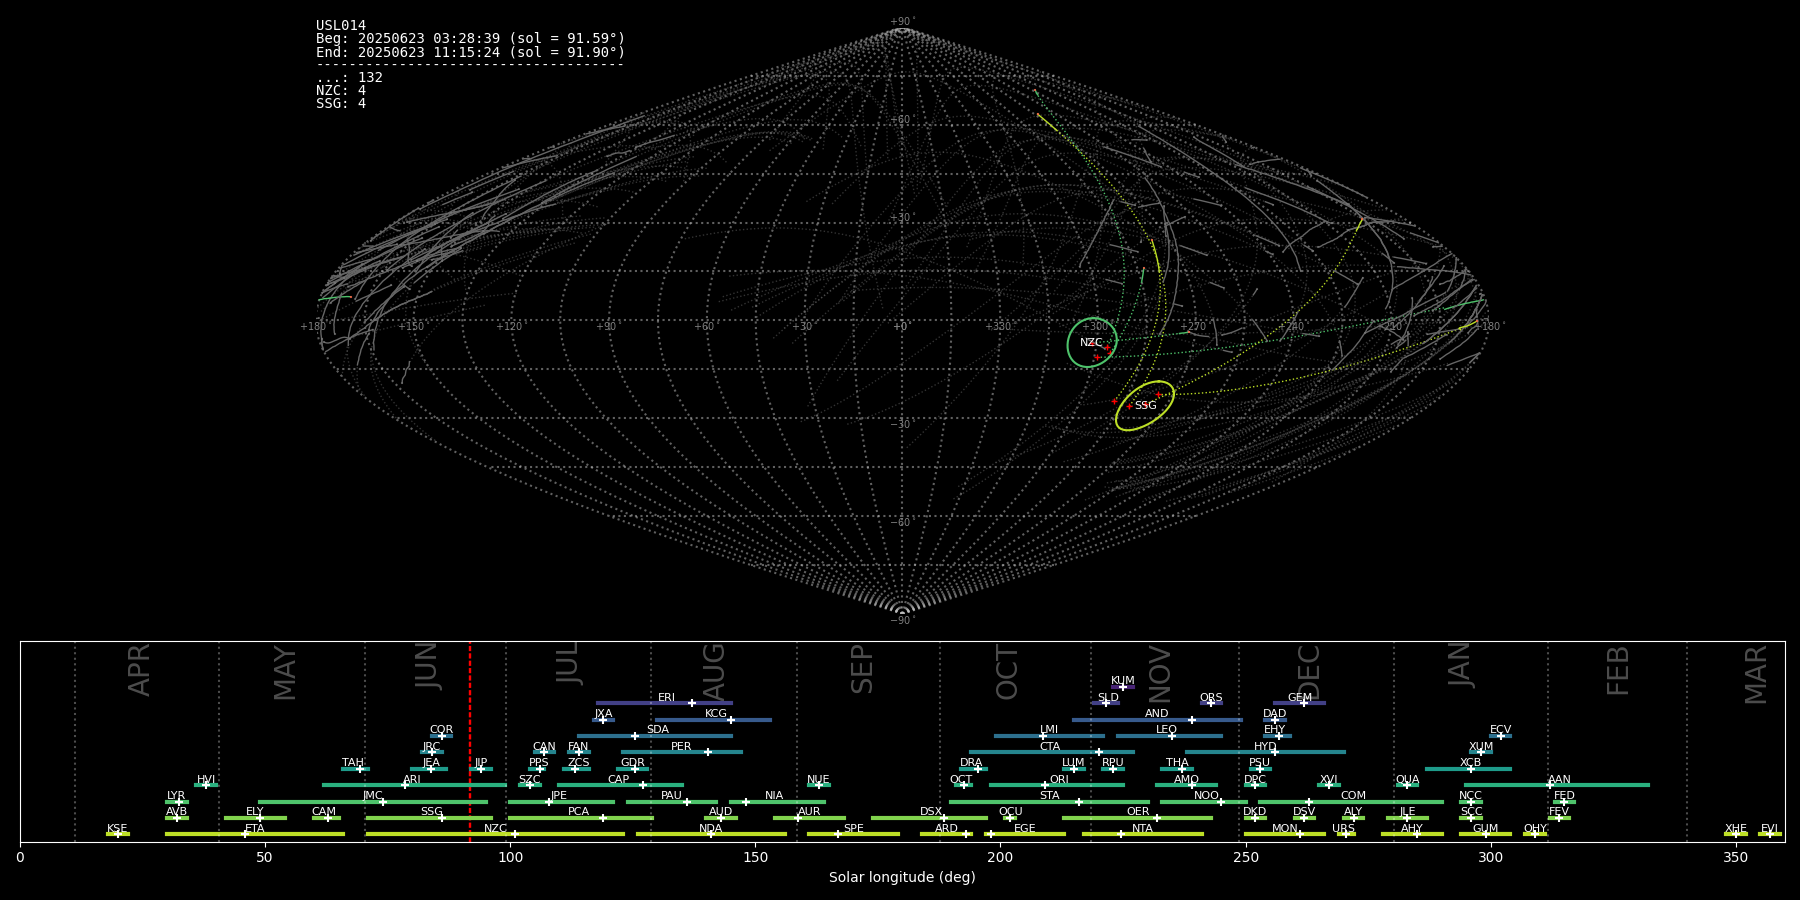Click the 'NZC: 4' count in header
Screen dimensions: 1800x900
(341, 91)
